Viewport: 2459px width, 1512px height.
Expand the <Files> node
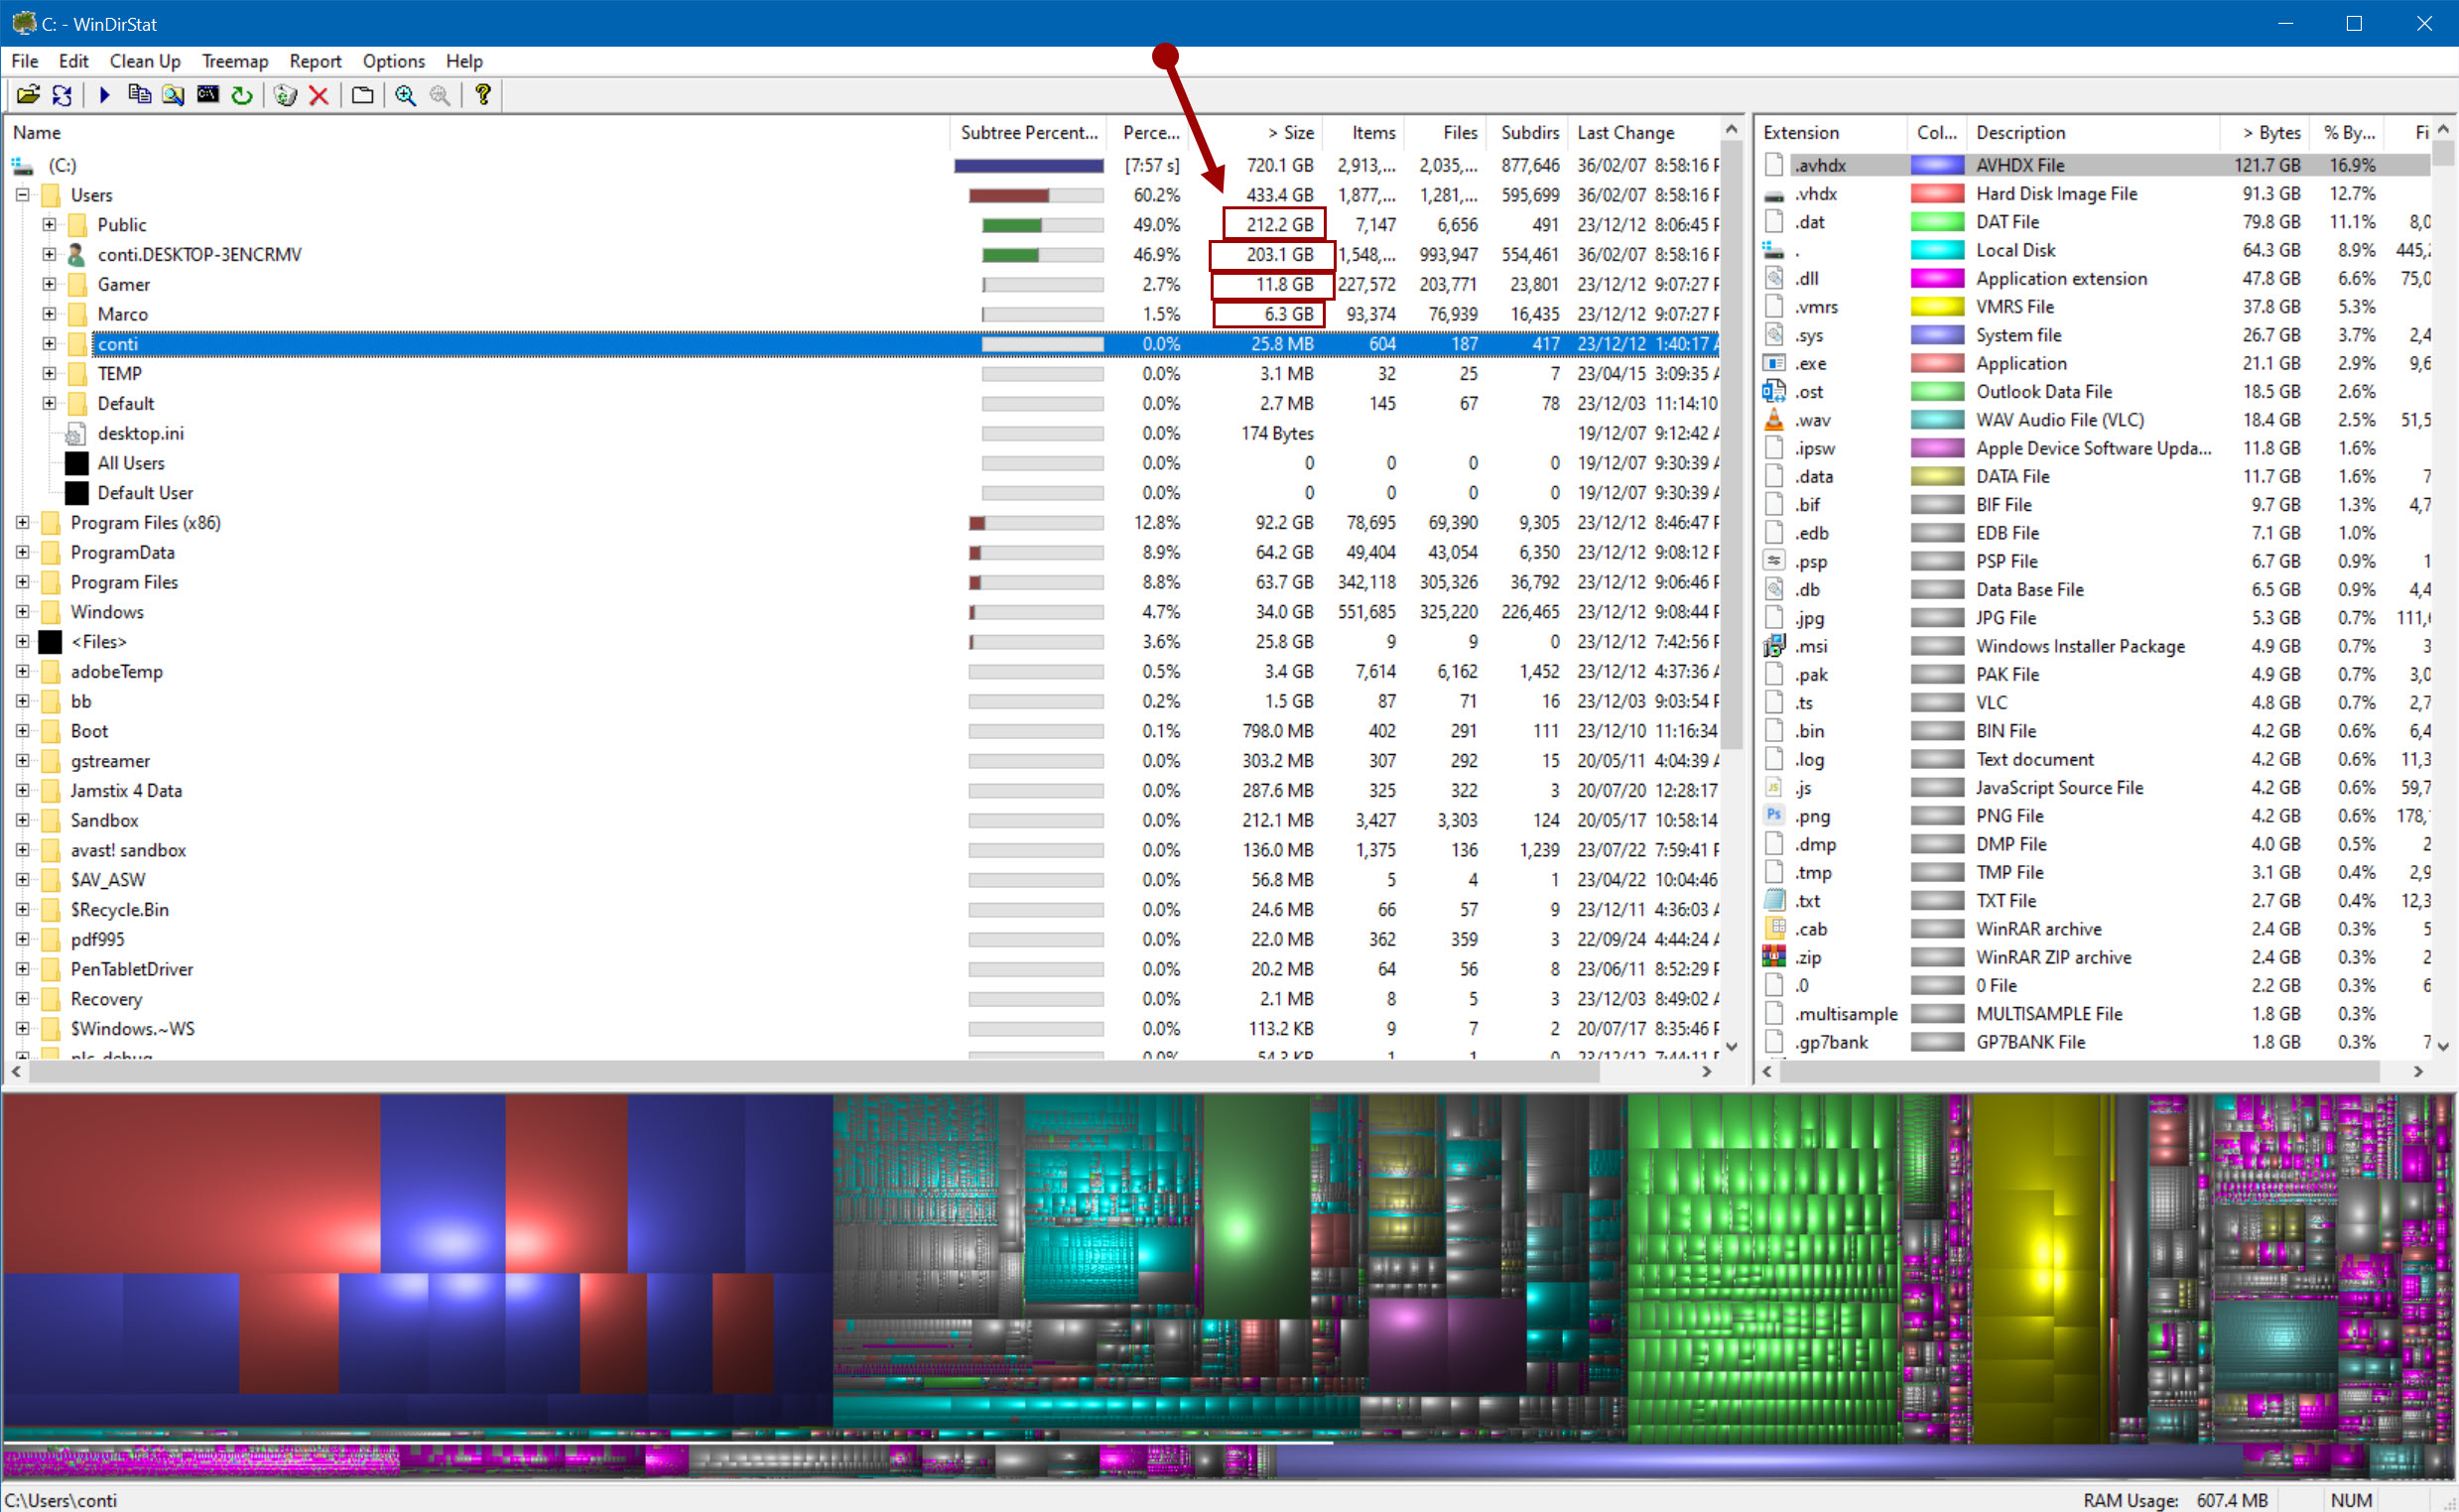click(22, 641)
